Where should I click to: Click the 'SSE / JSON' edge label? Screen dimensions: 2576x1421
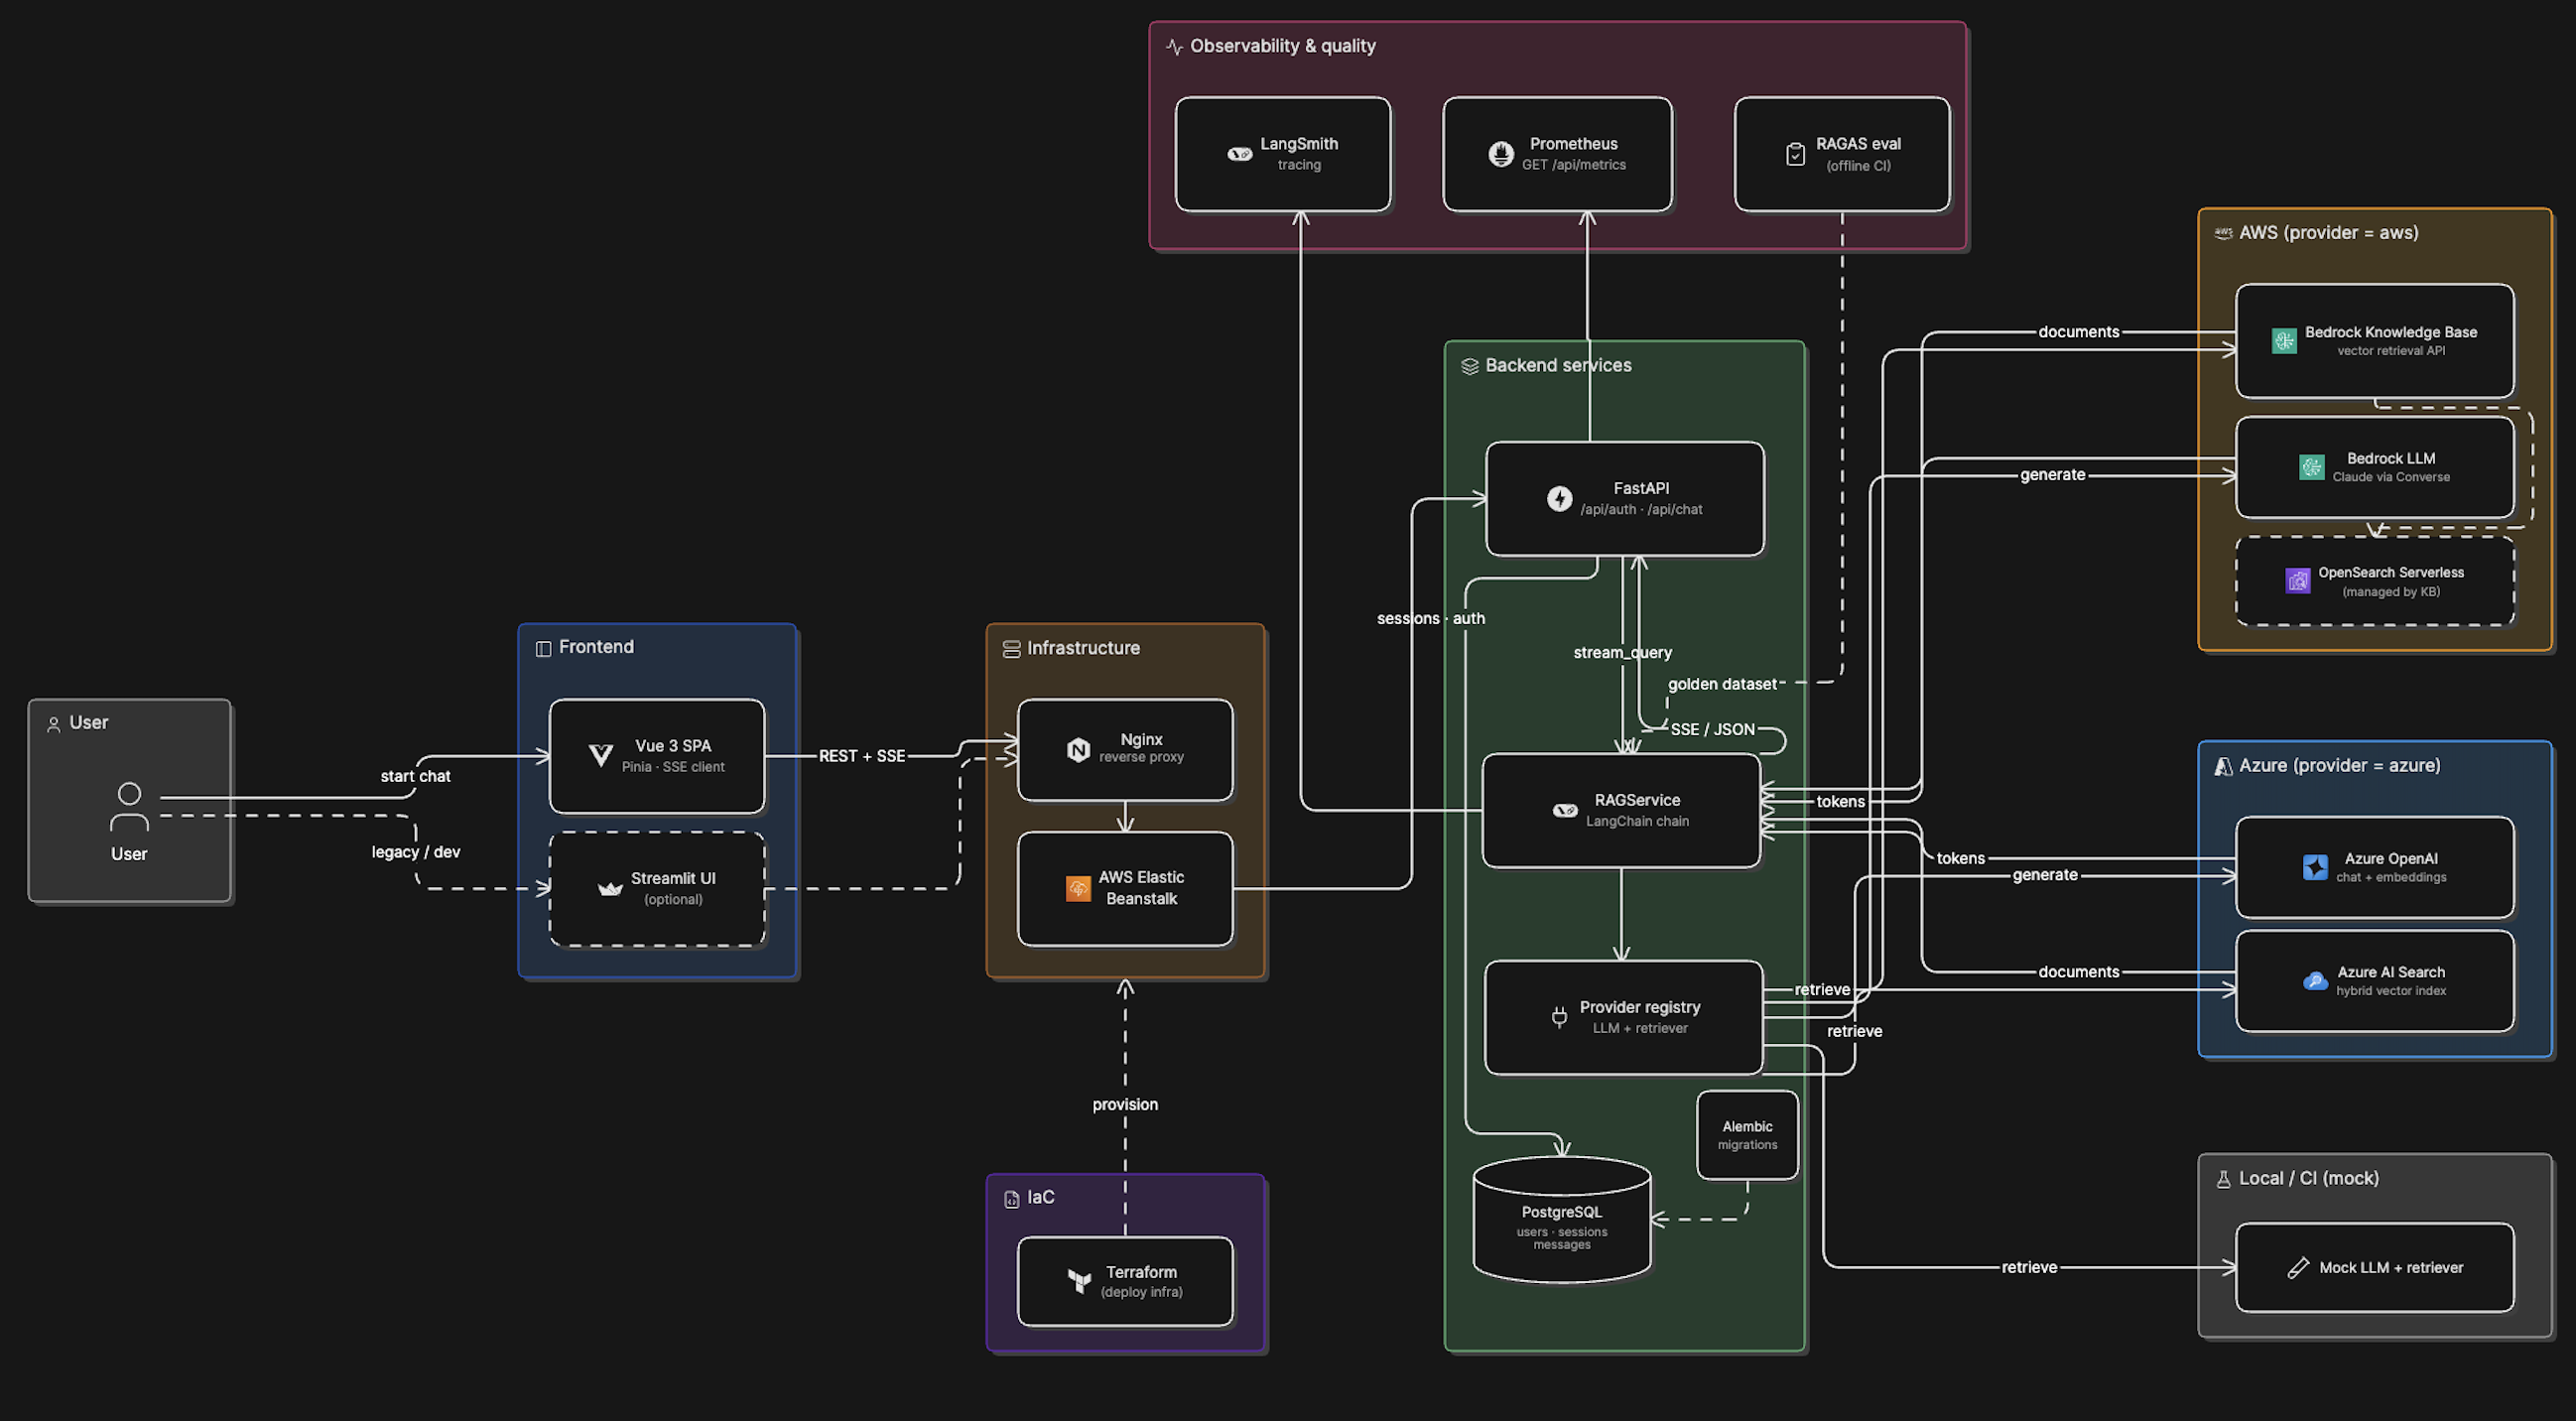pyautogui.click(x=1712, y=729)
